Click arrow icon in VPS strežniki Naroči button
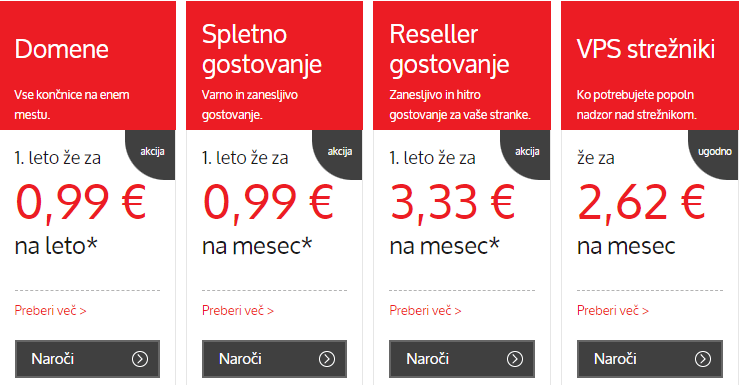The width and height of the screenshot is (739, 385). point(702,359)
